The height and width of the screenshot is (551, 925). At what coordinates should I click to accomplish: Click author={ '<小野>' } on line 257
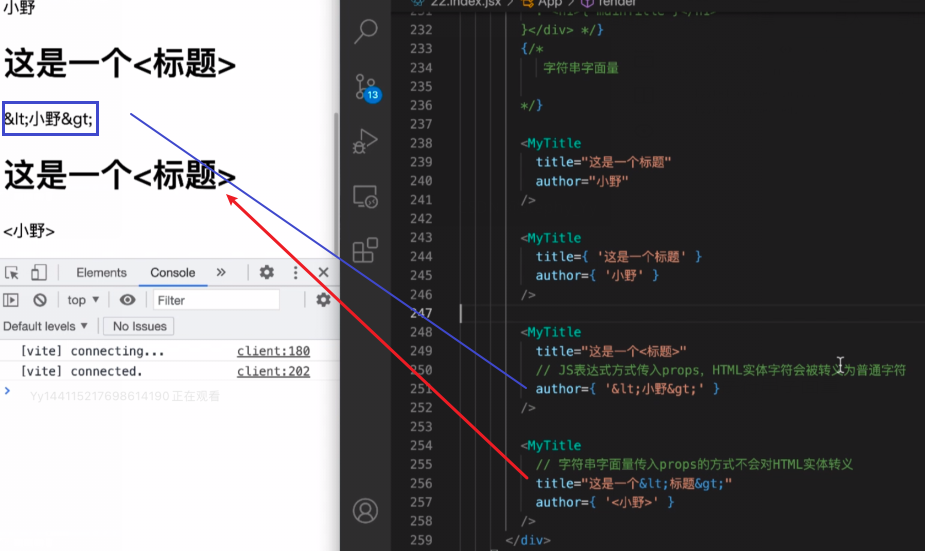click(x=605, y=502)
